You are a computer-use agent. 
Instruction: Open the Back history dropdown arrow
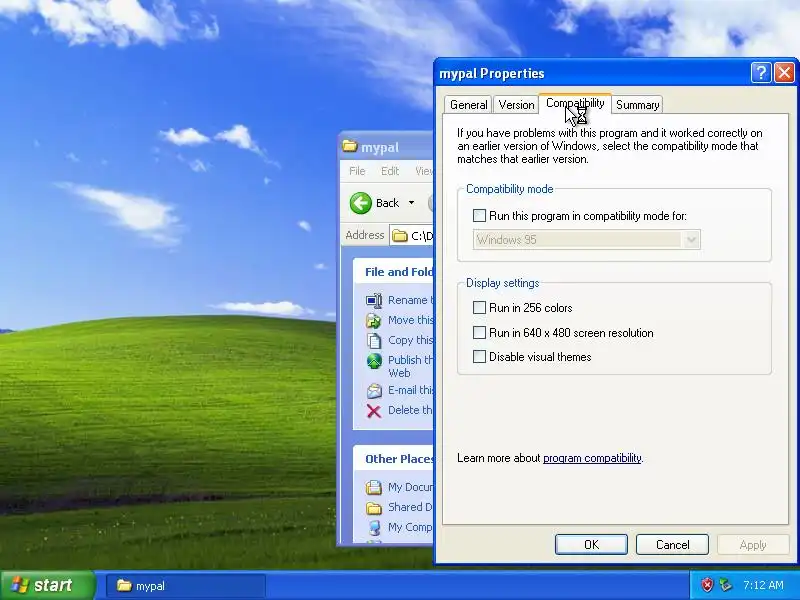coord(411,203)
